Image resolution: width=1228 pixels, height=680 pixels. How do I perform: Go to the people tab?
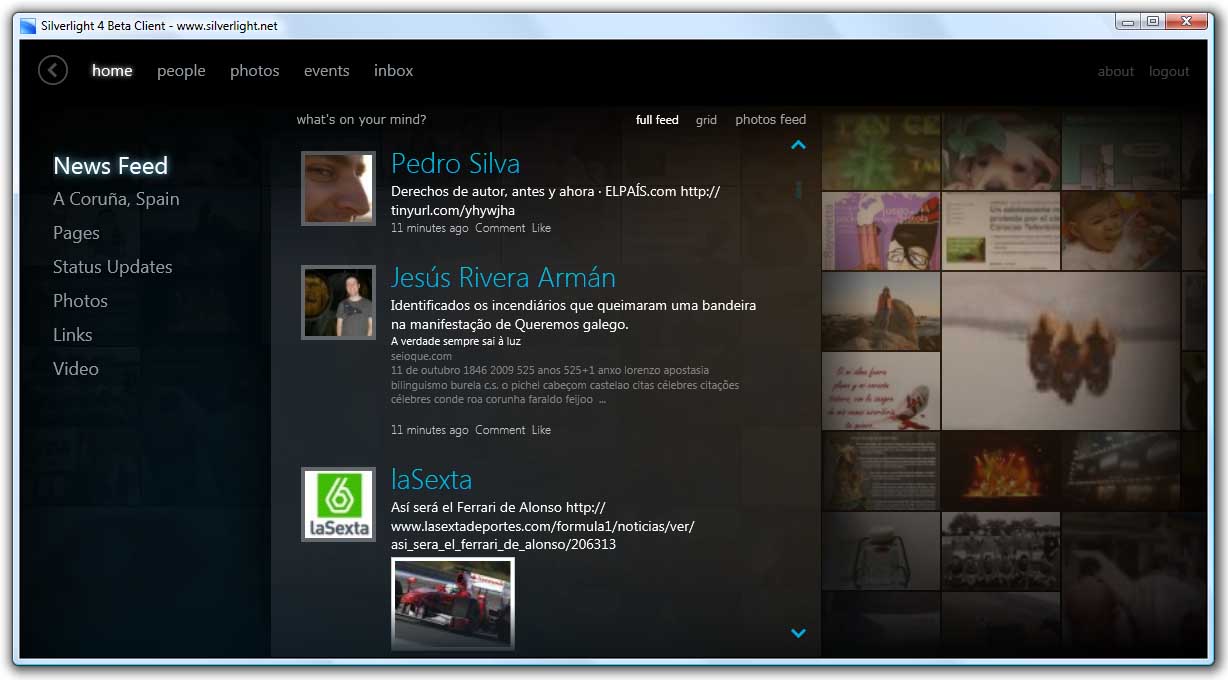click(x=181, y=71)
